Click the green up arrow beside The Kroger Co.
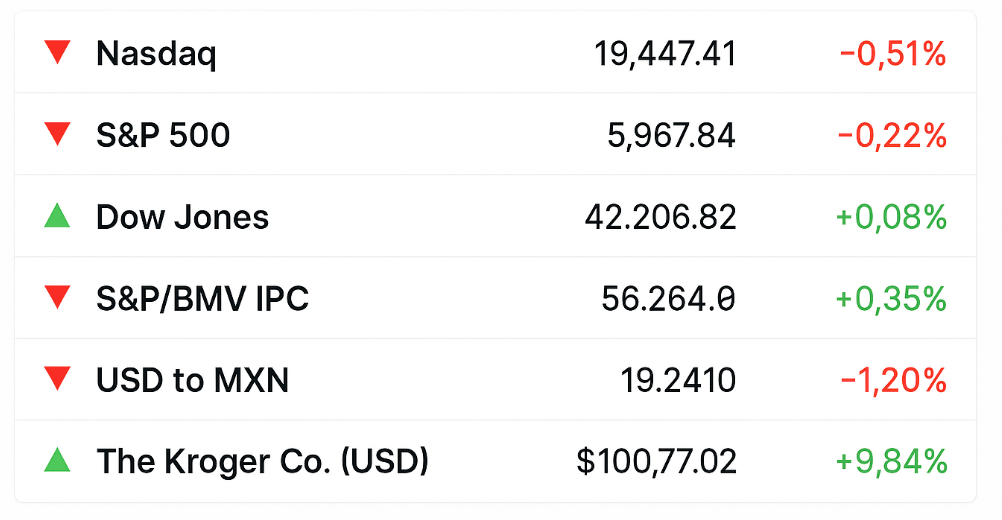Screen dimensions: 1002x520 pyautogui.click(x=57, y=460)
